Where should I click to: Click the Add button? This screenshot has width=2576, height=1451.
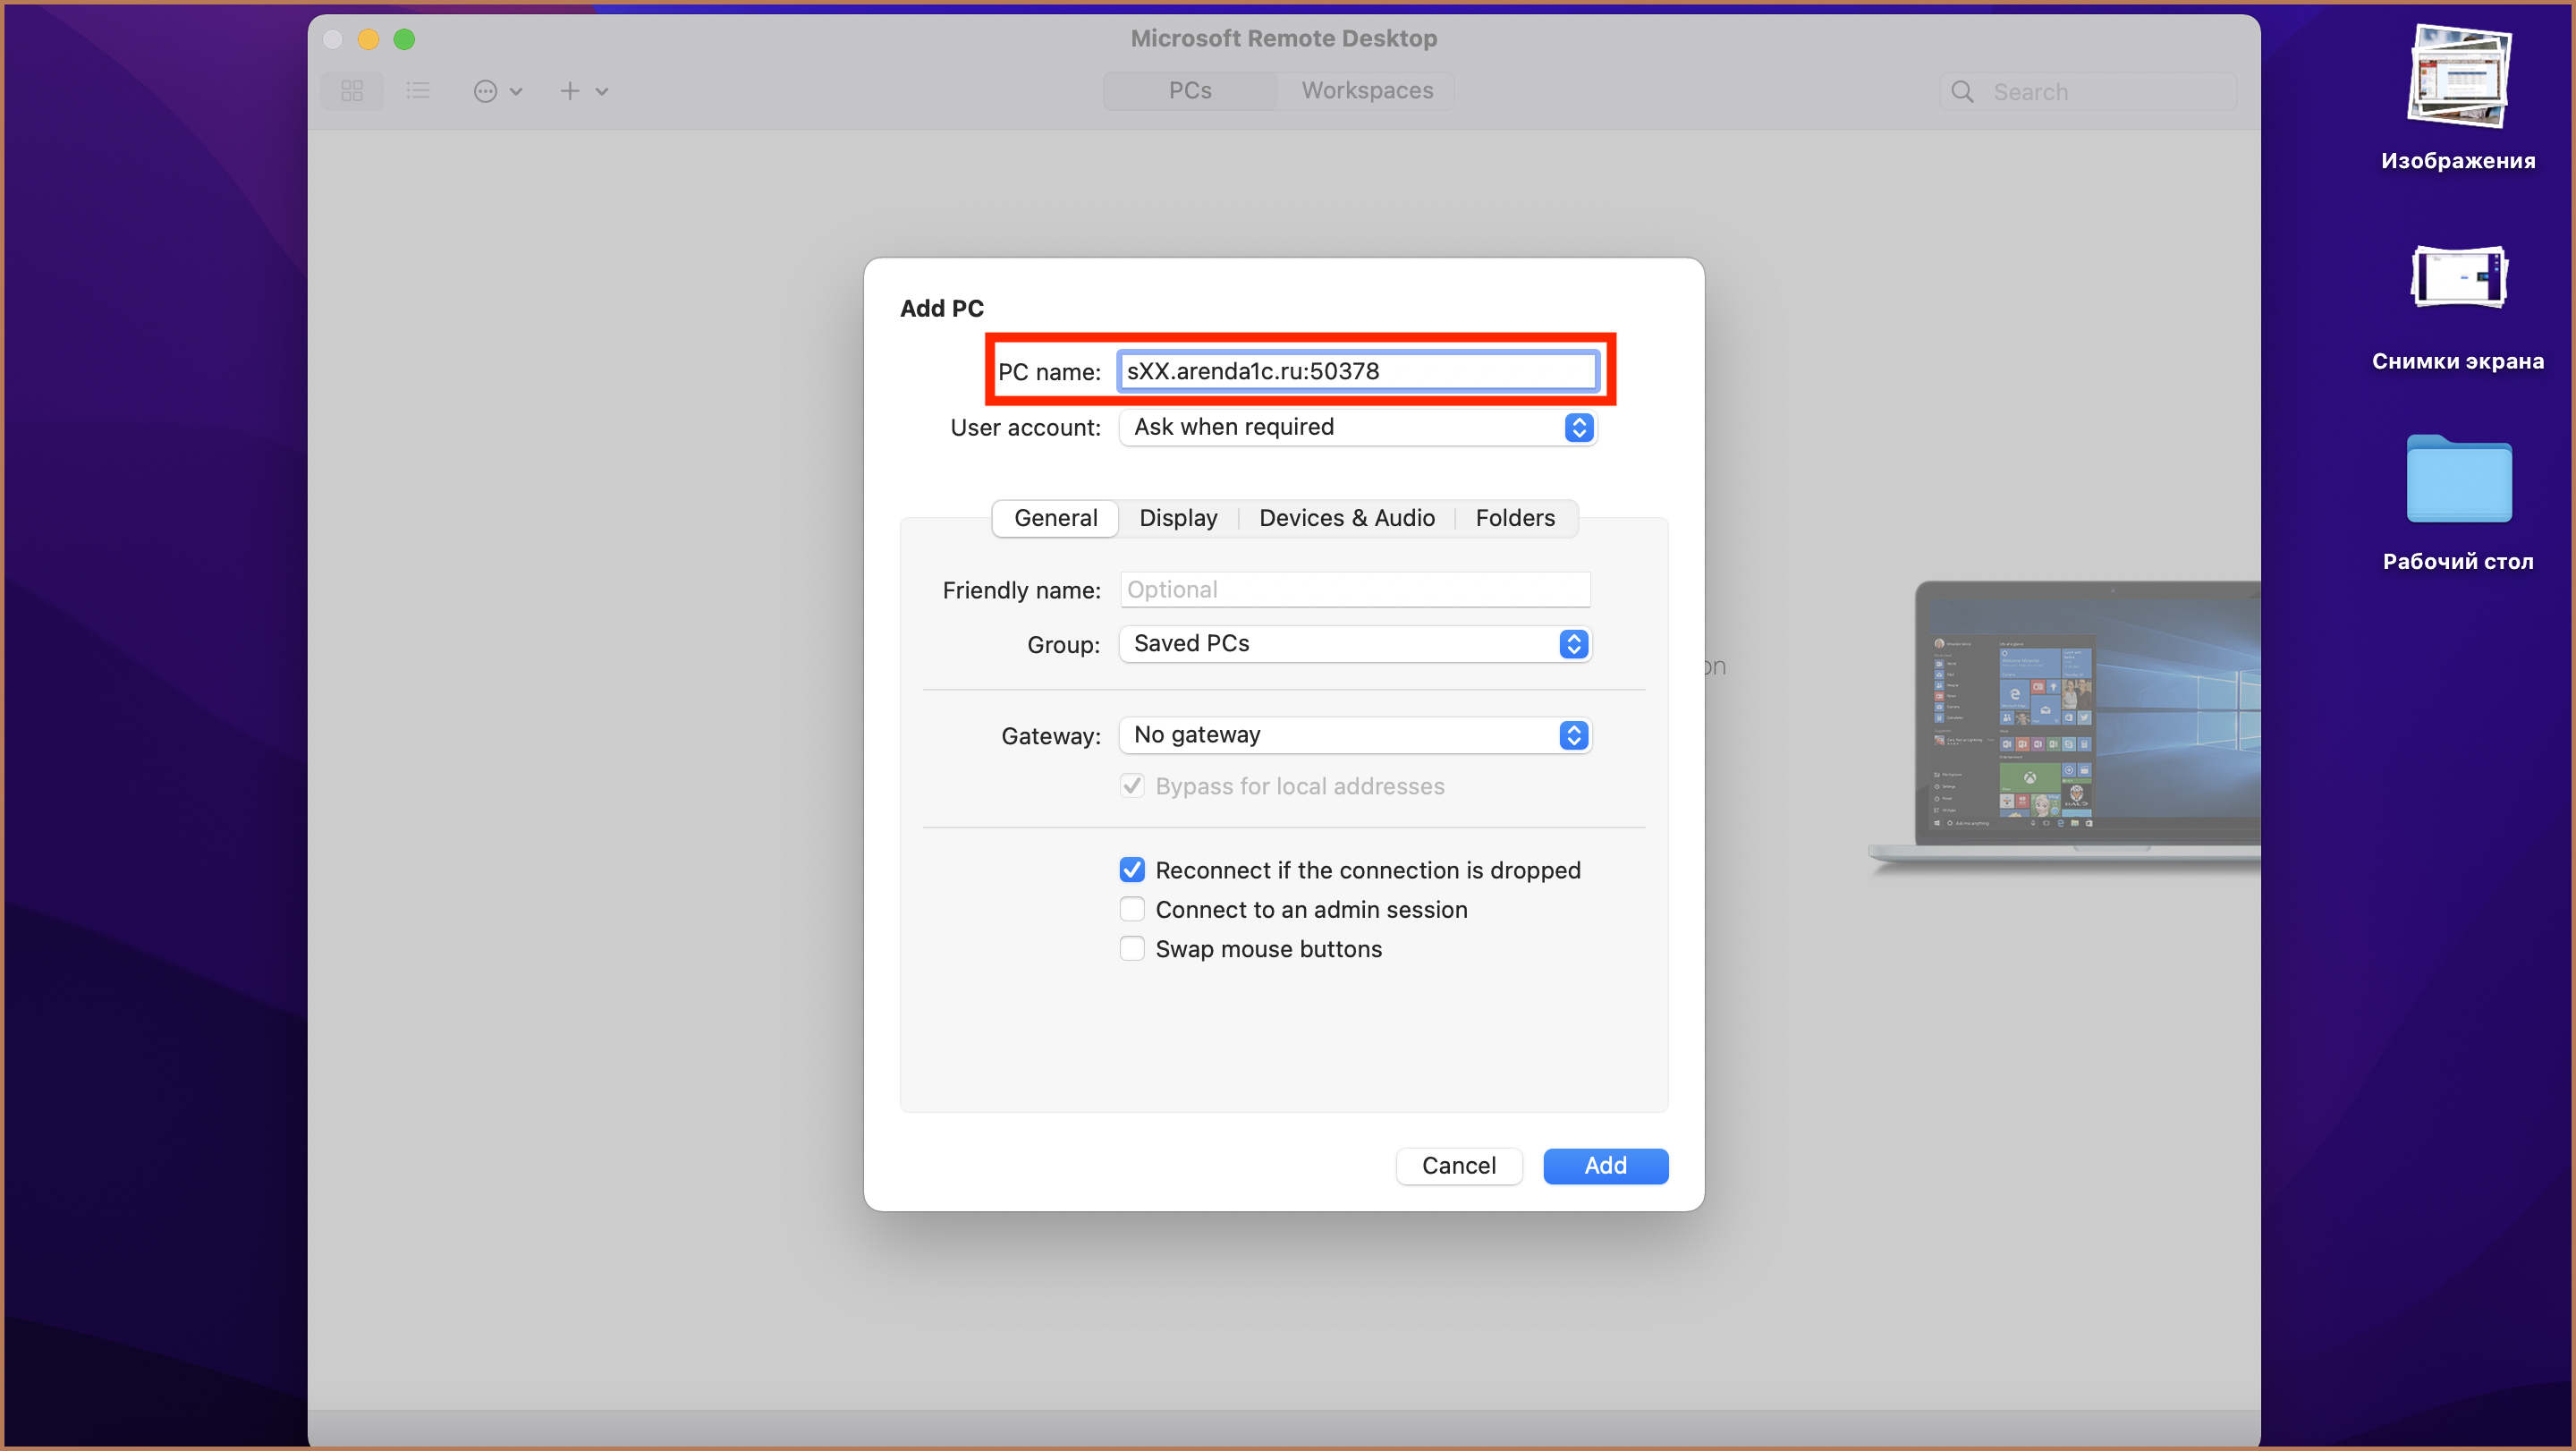1603,1165
